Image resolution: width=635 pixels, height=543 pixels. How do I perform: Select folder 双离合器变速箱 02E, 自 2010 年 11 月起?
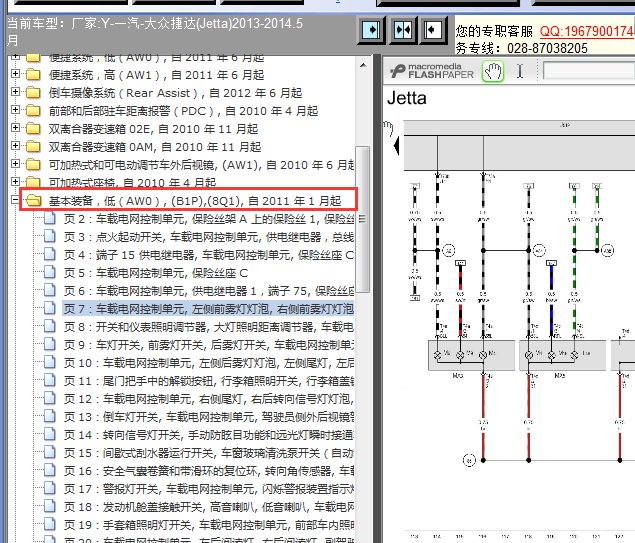click(153, 129)
